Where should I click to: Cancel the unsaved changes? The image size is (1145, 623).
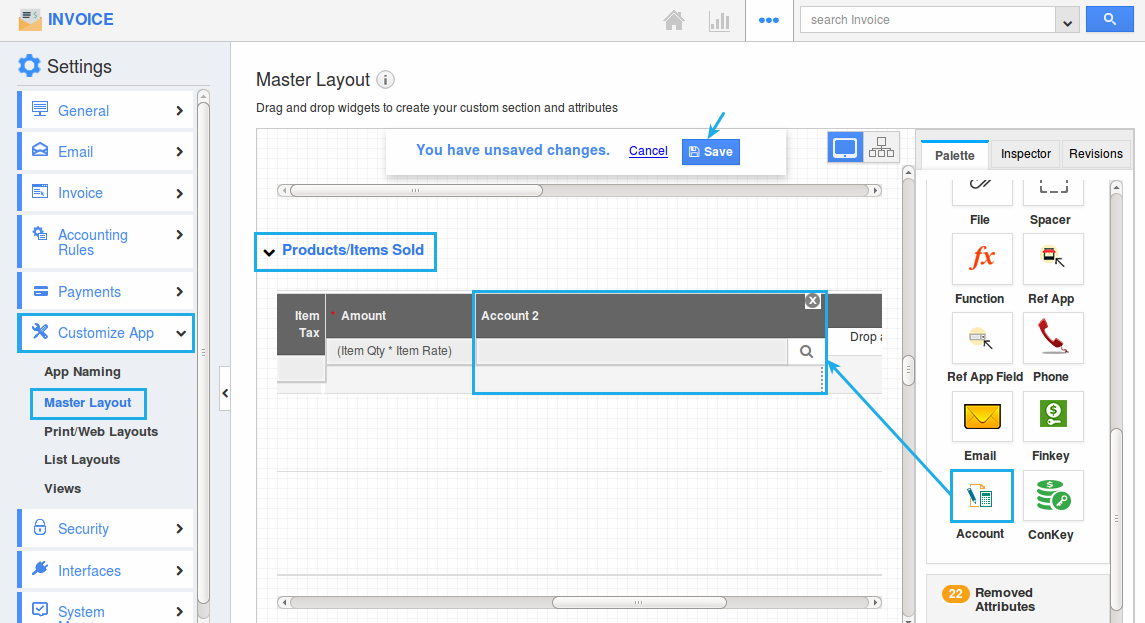pos(648,150)
